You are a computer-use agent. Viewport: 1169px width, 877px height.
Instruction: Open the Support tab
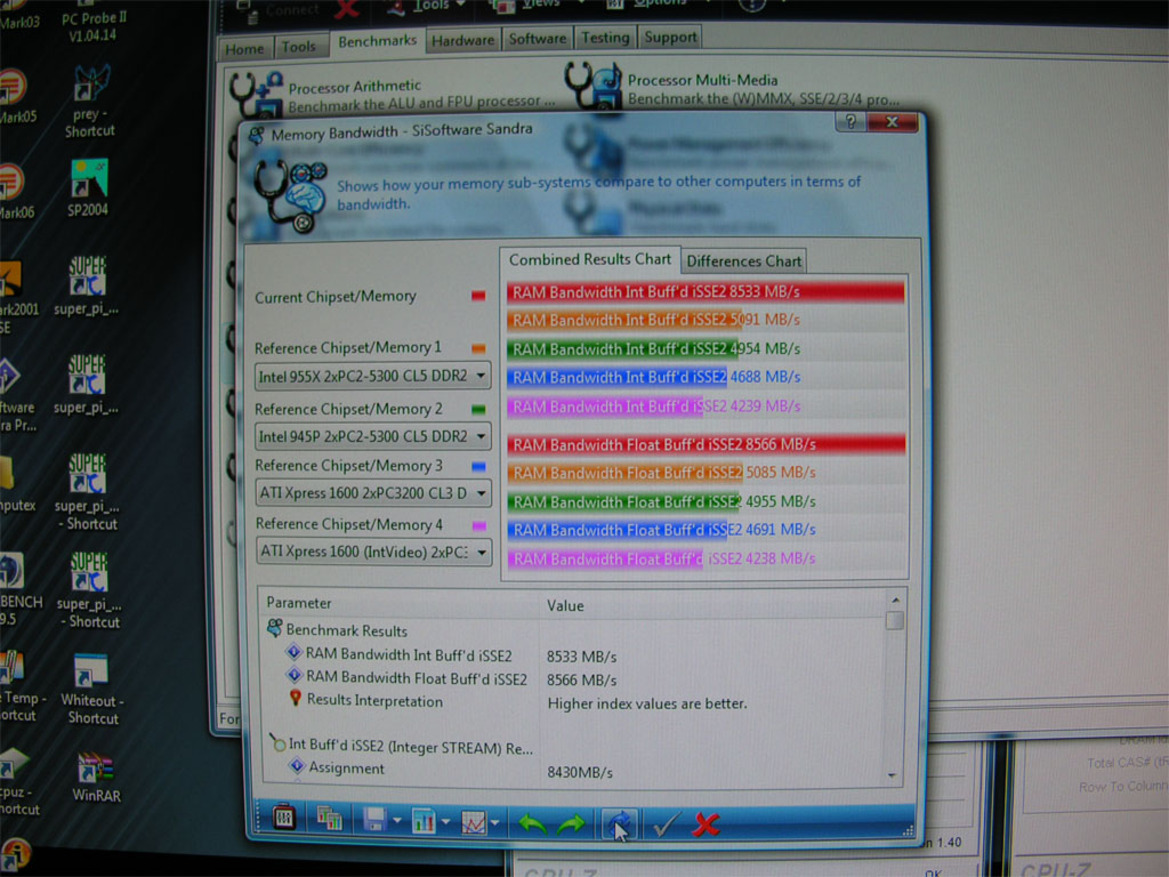pos(670,37)
